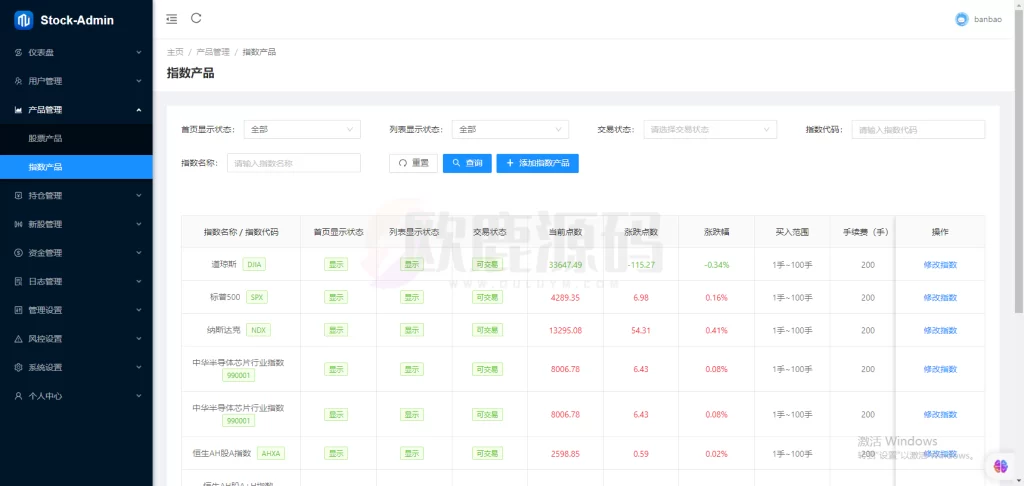
Task: Click the AHXA code tag
Action: [271, 453]
